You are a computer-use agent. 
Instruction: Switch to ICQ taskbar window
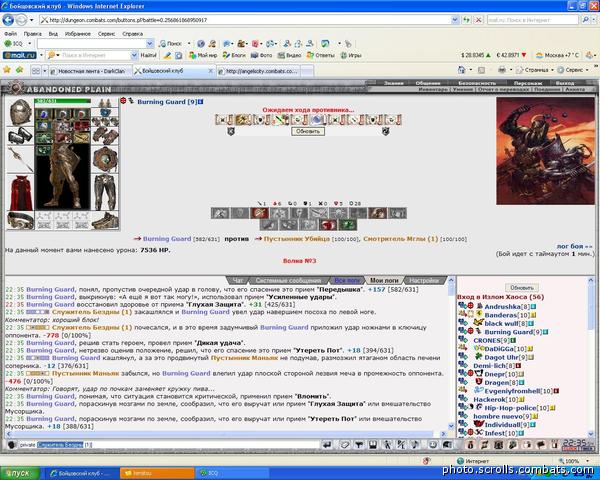click(233, 473)
